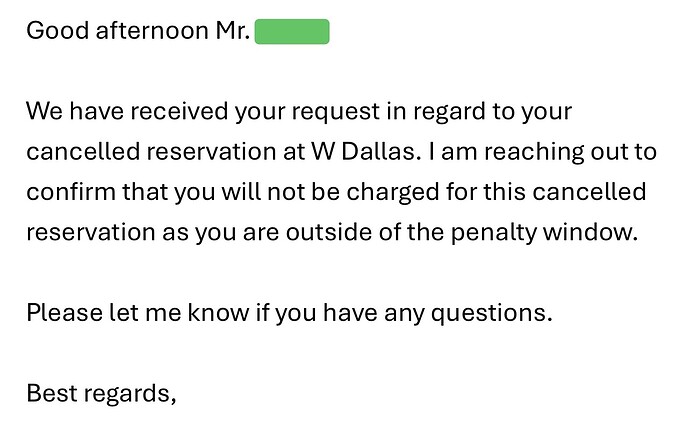Click the word "regards" in the sign-off
The height and width of the screenshot is (429, 690).
tap(126, 394)
